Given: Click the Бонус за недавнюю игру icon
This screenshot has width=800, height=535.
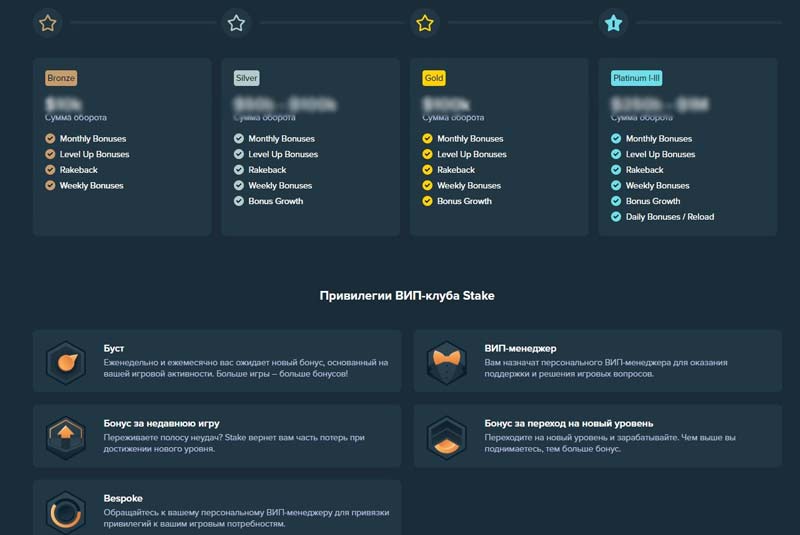Looking at the screenshot, I should coord(66,437).
